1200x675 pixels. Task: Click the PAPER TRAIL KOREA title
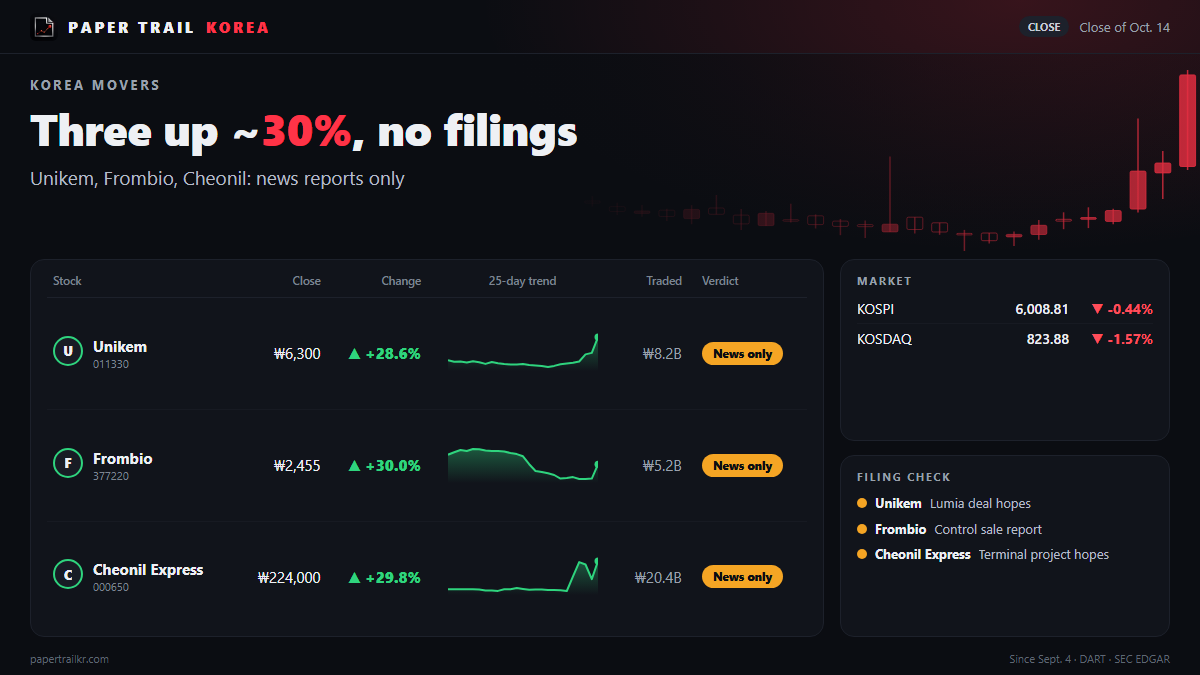coord(169,27)
